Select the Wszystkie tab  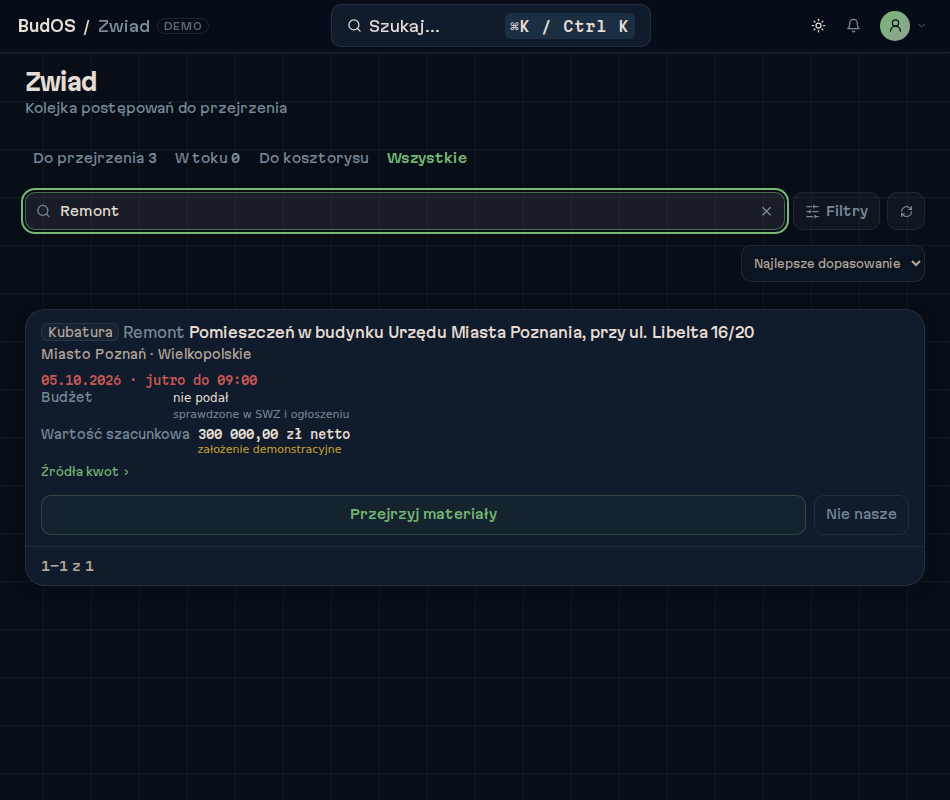coord(427,158)
